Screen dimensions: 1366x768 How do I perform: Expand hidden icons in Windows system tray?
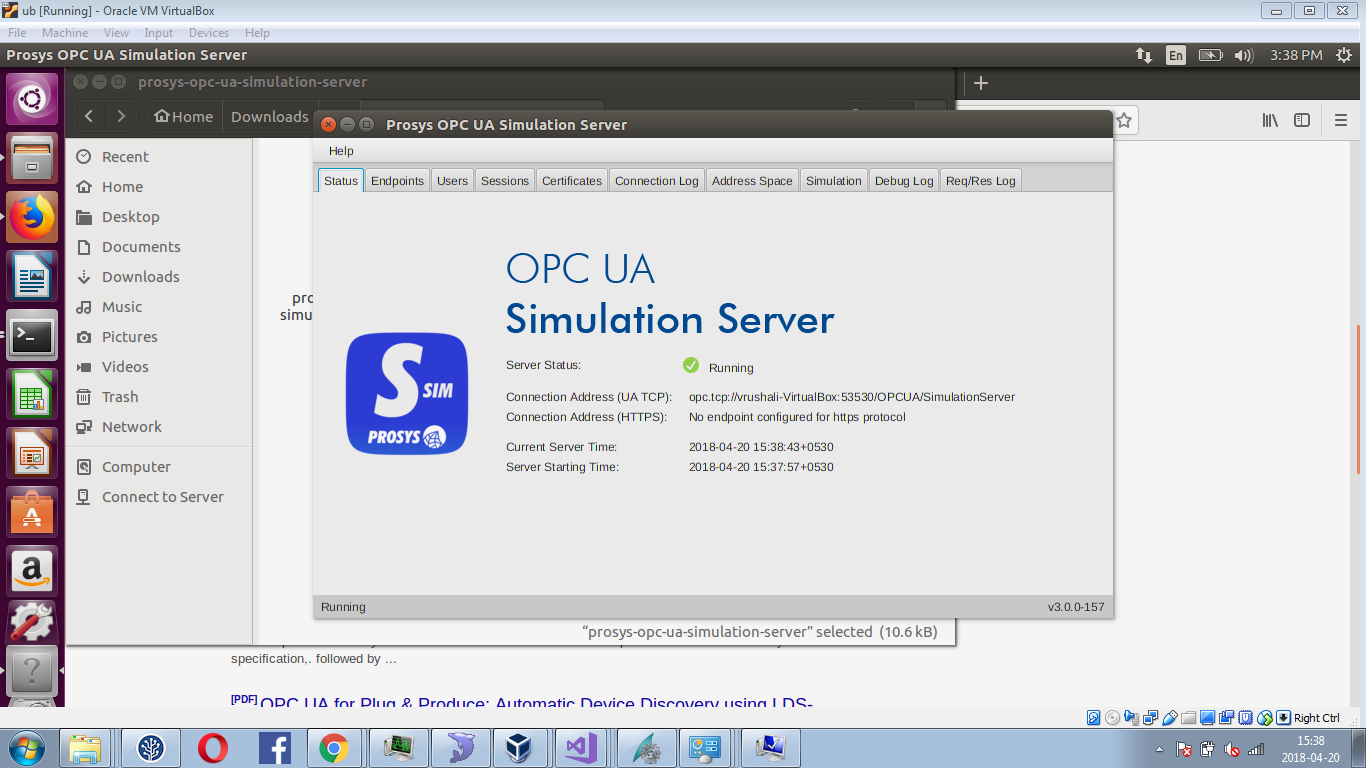[1159, 749]
